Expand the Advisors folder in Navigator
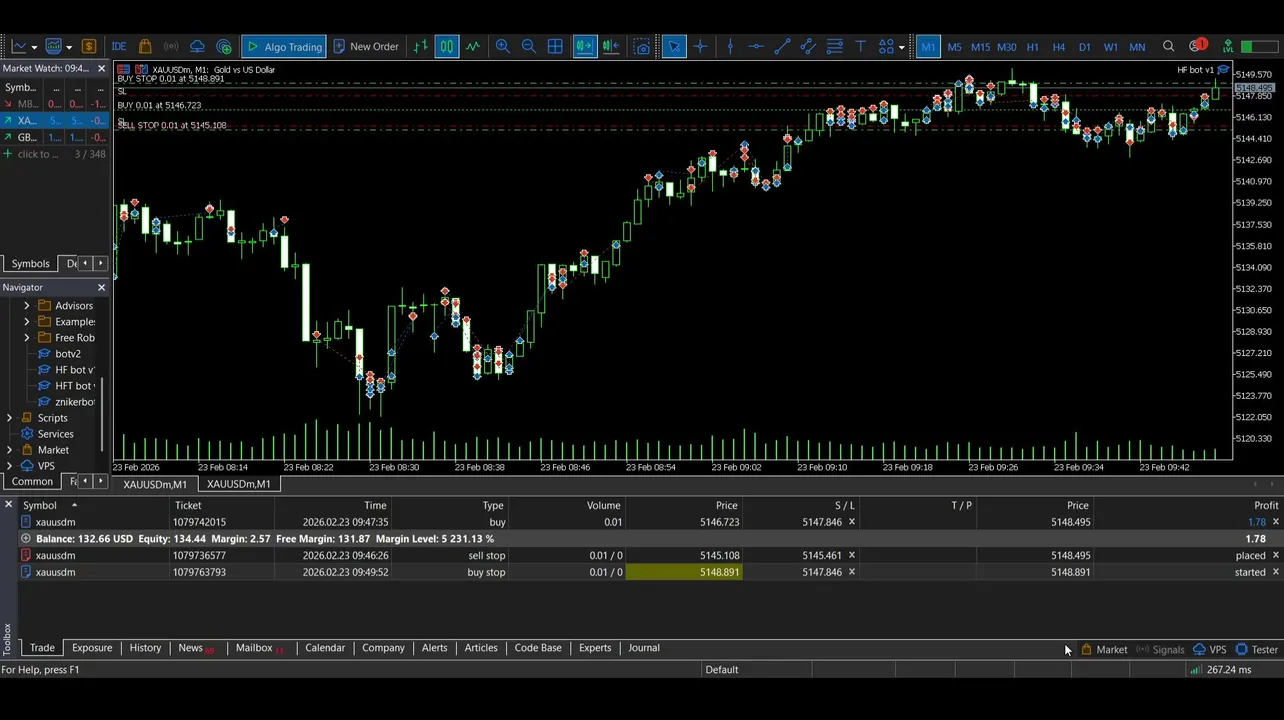This screenshot has height=720, width=1284. point(27,305)
